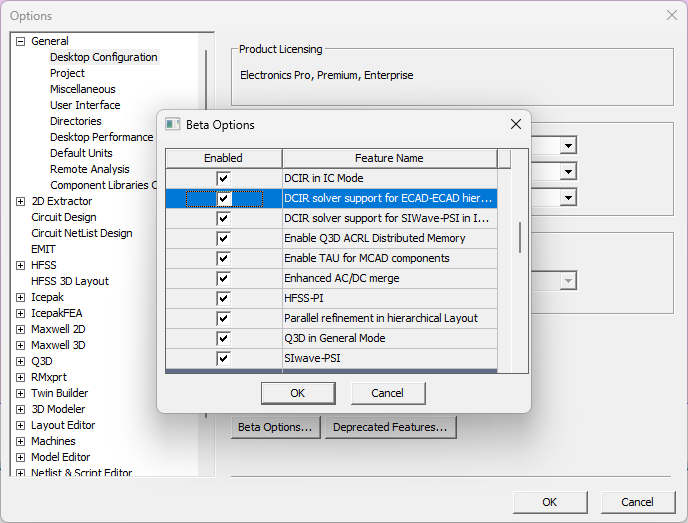Select Desktop Configuration in options tree
This screenshot has width=688, height=523.
104,57
